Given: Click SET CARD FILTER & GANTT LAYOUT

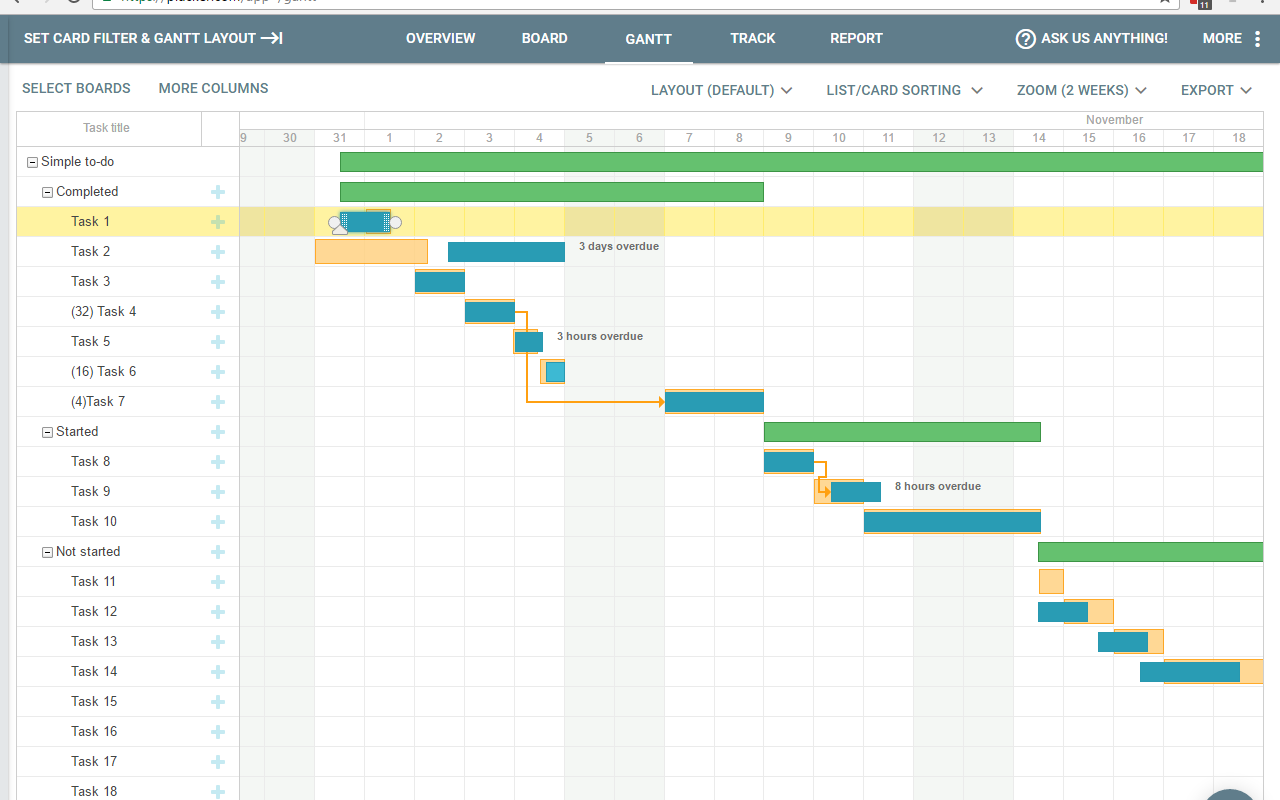Looking at the screenshot, I should [x=153, y=39].
